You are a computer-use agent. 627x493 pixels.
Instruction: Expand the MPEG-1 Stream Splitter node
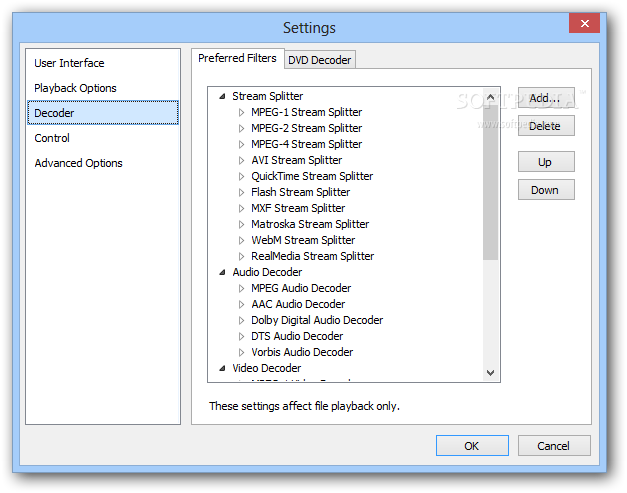pos(241,112)
